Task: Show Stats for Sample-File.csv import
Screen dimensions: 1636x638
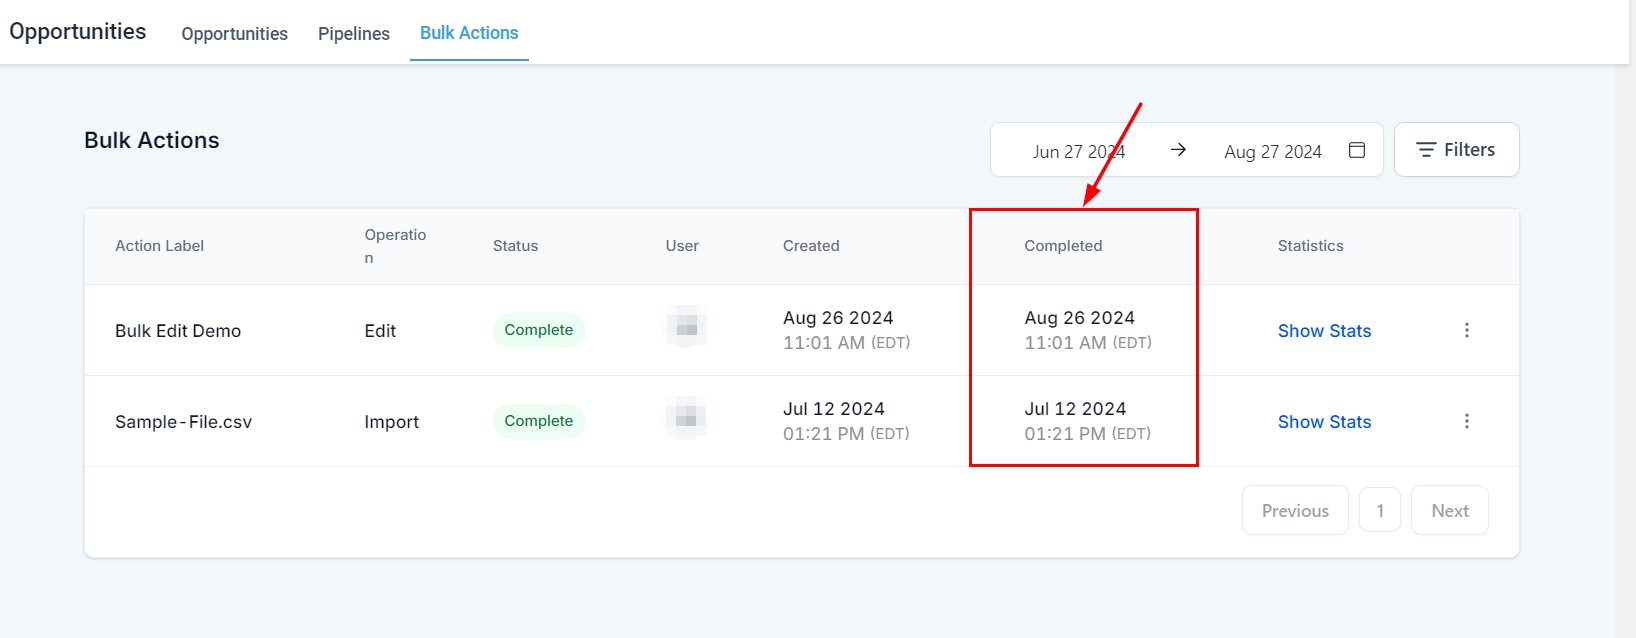Action: pos(1324,422)
